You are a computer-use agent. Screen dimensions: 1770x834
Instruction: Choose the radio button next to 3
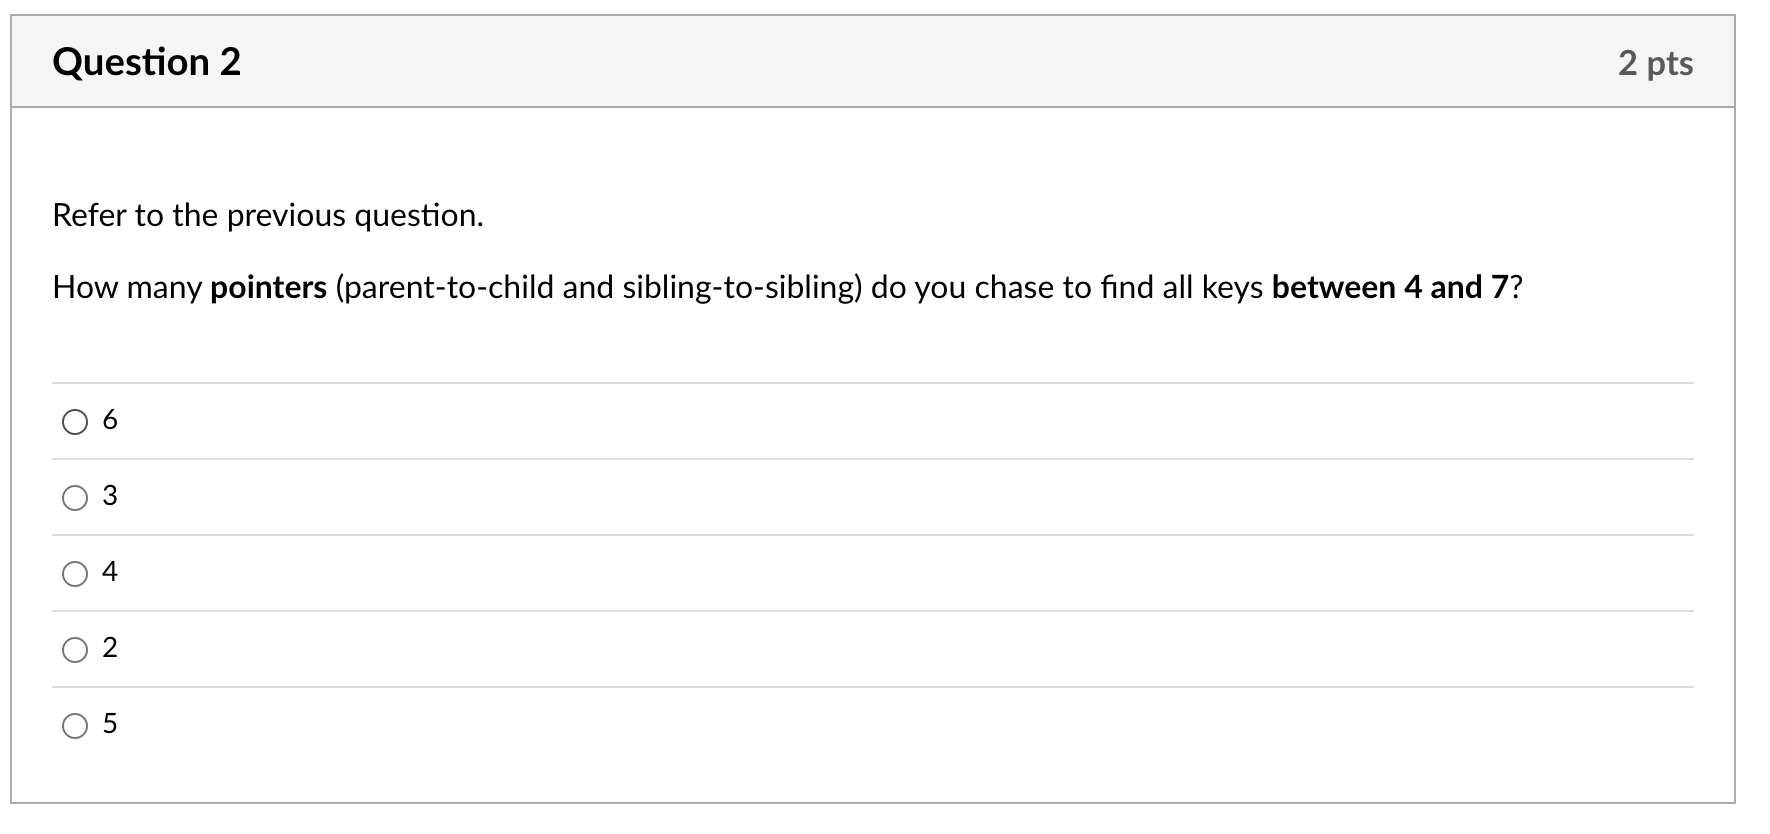pyautogui.click(x=75, y=498)
